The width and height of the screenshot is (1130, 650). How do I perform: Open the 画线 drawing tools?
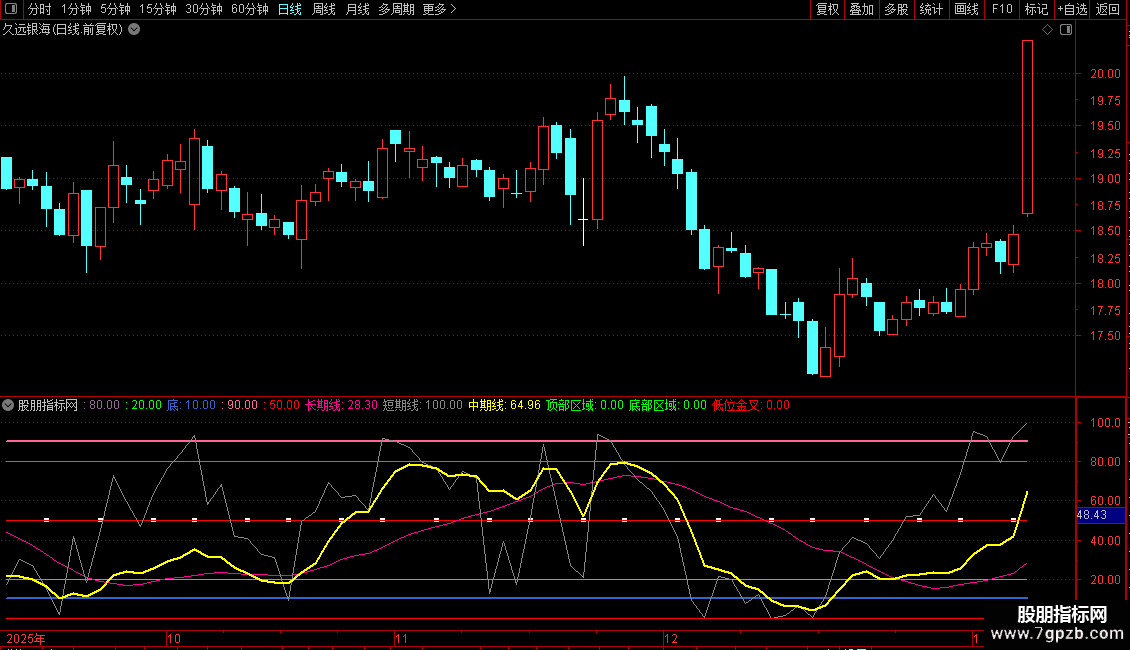966,9
